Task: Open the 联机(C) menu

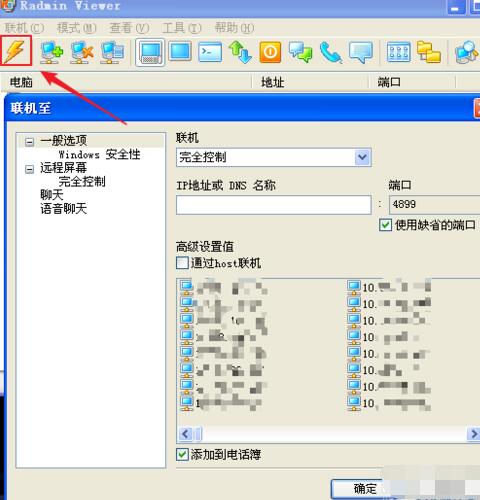Action: pyautogui.click(x=24, y=28)
